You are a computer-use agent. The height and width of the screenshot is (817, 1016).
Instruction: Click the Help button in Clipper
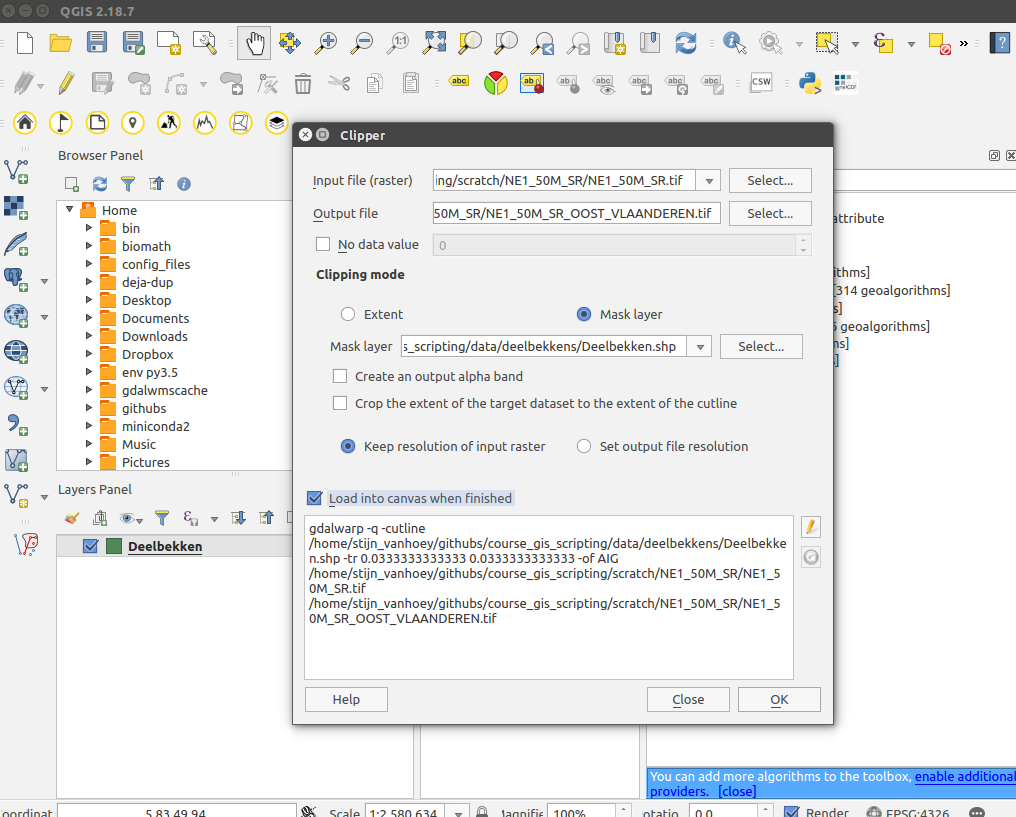click(x=346, y=700)
